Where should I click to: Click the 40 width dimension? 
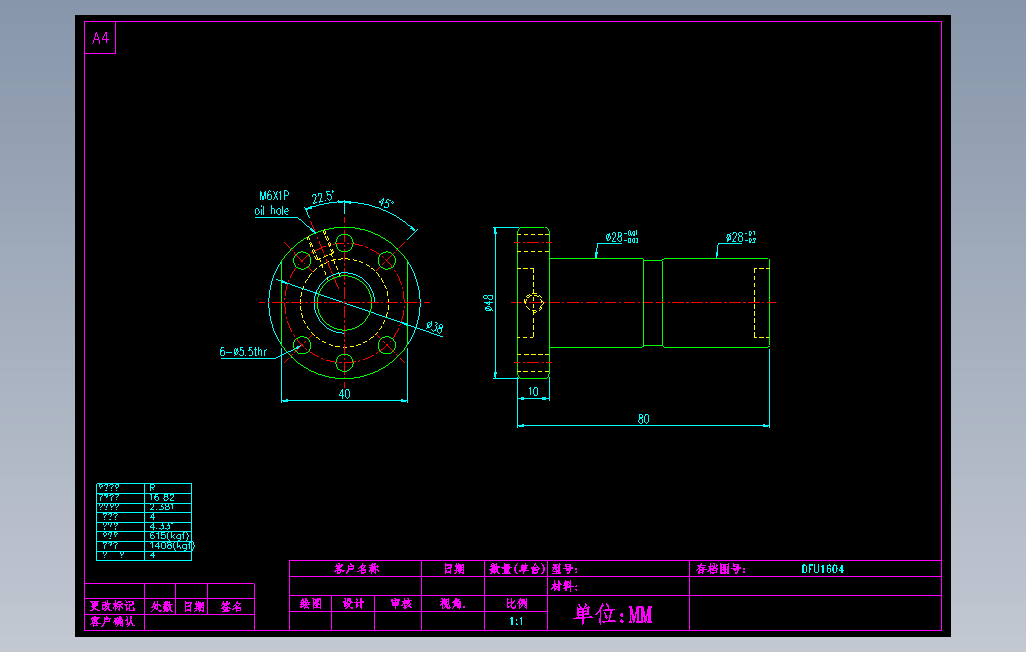(x=345, y=394)
